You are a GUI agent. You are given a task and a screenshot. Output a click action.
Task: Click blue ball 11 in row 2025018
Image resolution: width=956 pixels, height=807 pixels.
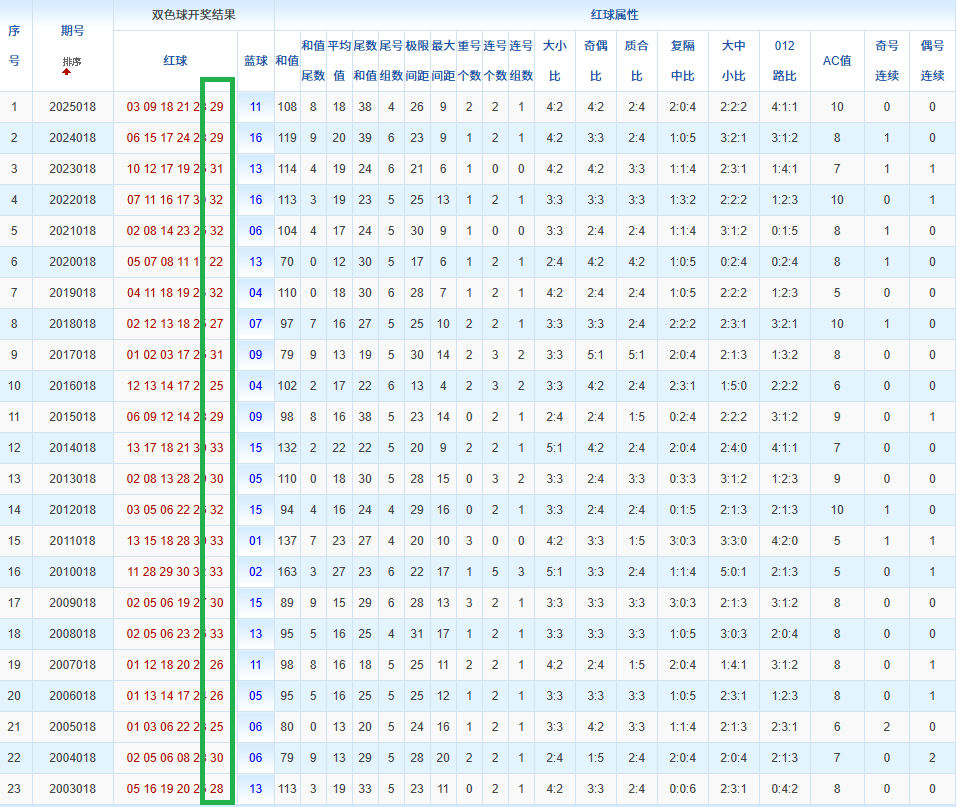(256, 107)
